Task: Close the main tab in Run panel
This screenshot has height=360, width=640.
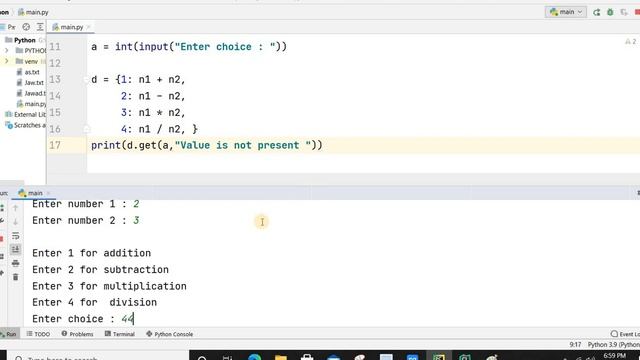Action: point(48,193)
